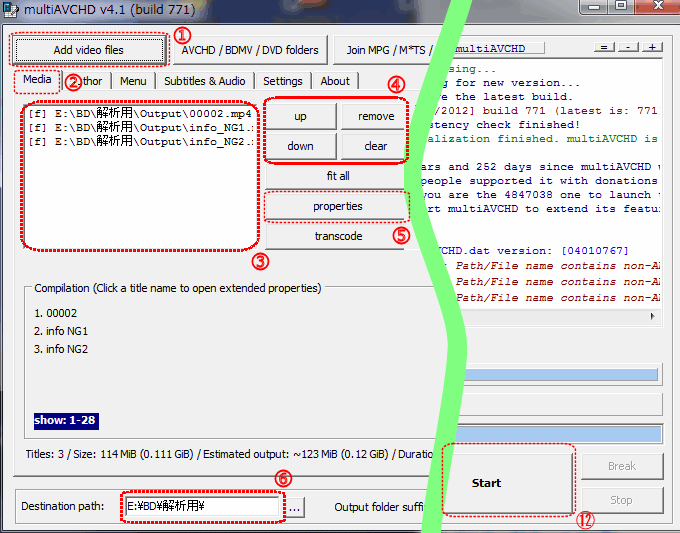Go to the Settings tab
This screenshot has width=680, height=533.
(x=283, y=81)
